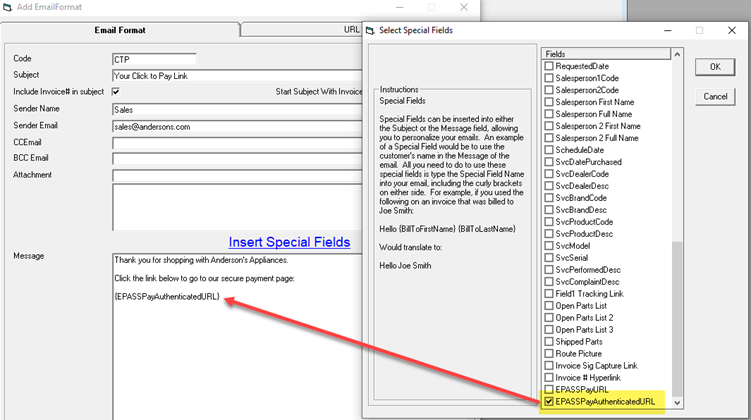Click the Fields list column header
The height and width of the screenshot is (420, 751).
click(x=606, y=54)
